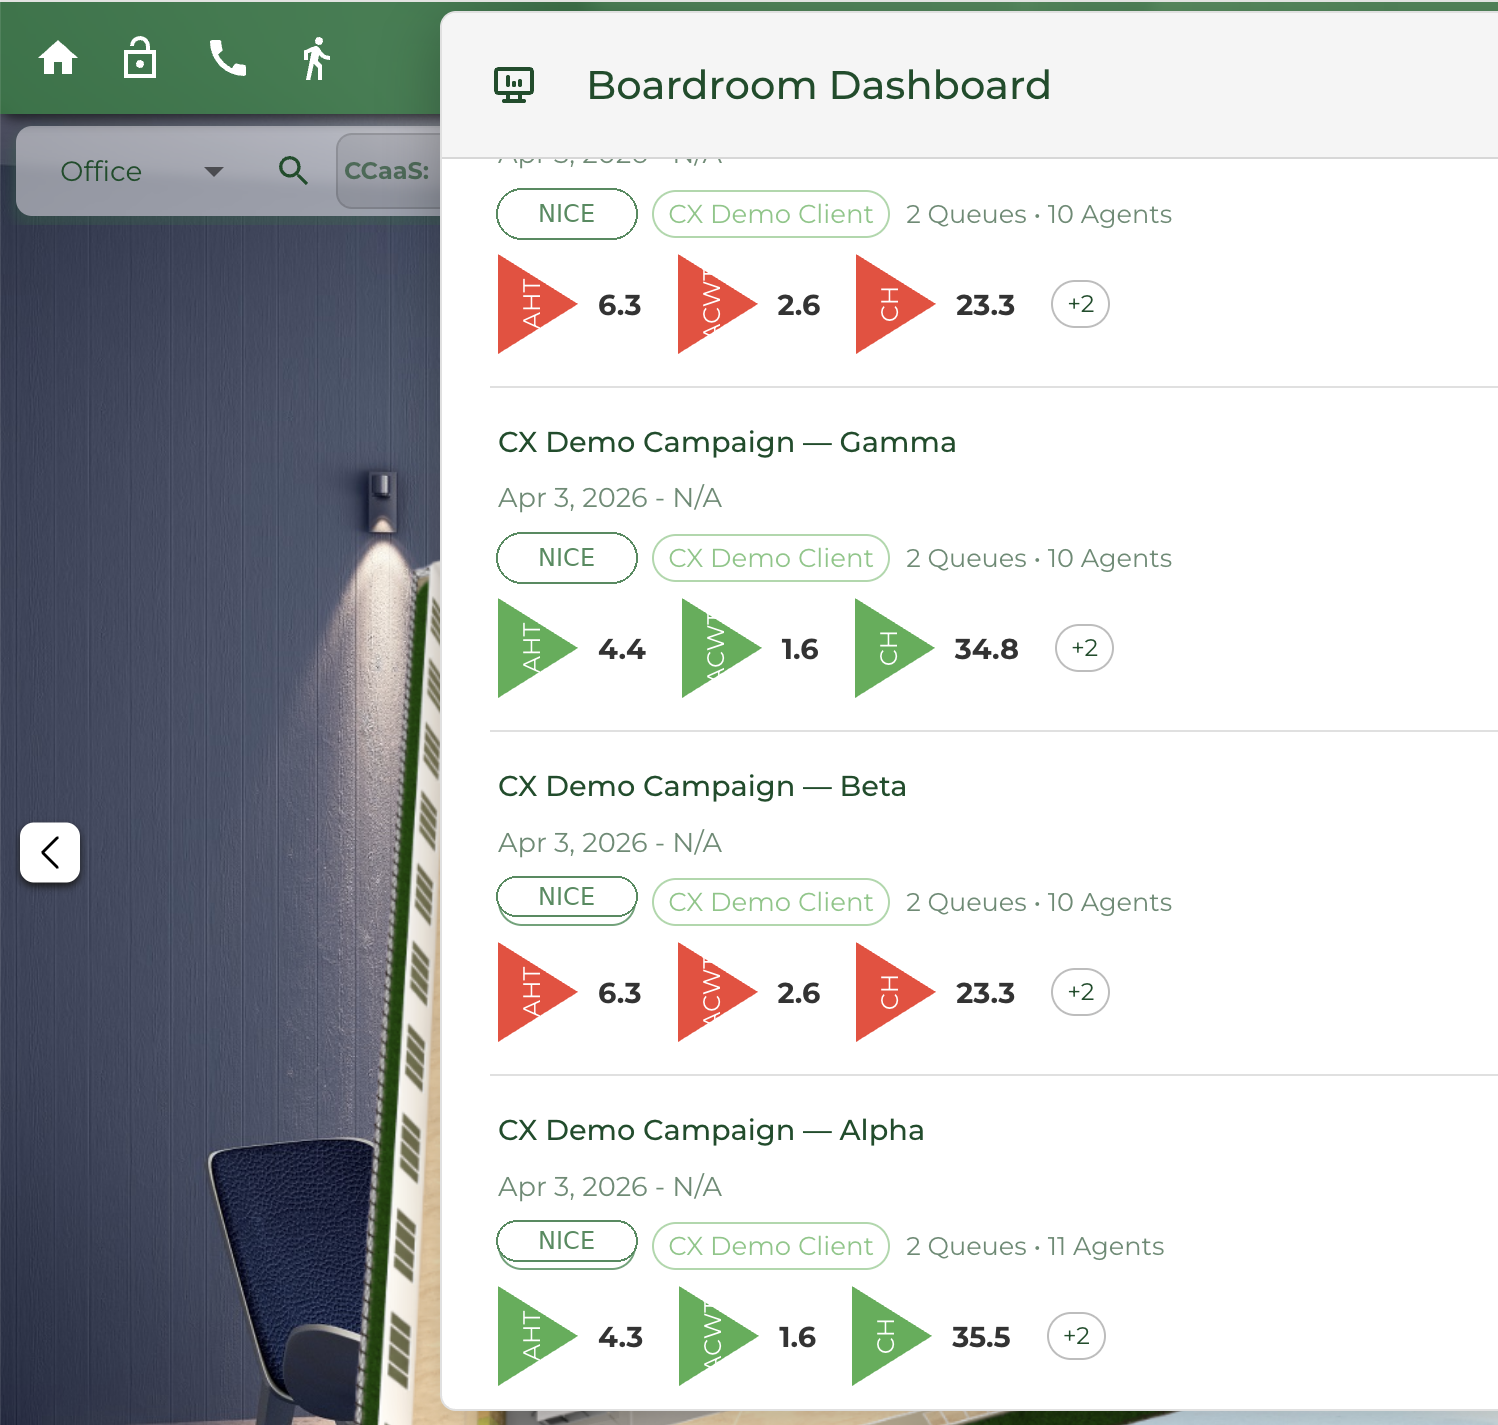Click value 35.5 in Alpha campaign

point(981,1337)
